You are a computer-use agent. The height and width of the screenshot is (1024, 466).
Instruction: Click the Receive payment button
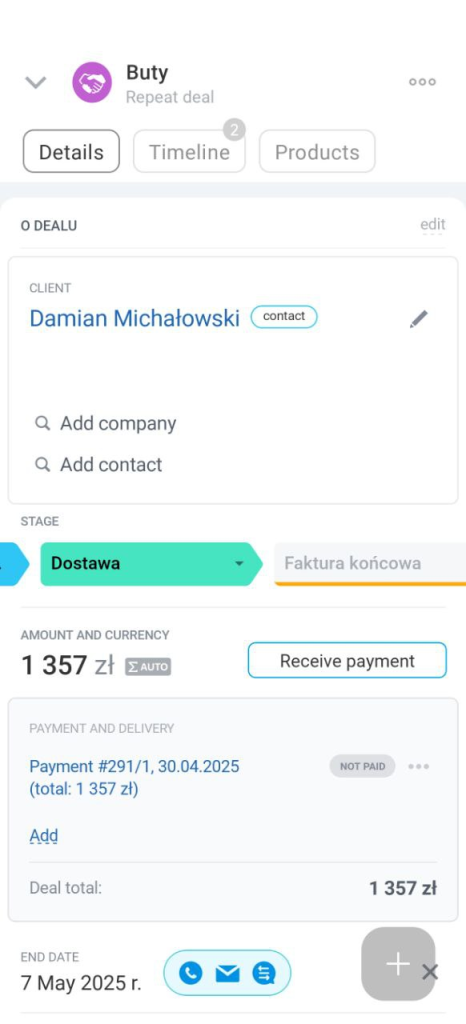347,661
